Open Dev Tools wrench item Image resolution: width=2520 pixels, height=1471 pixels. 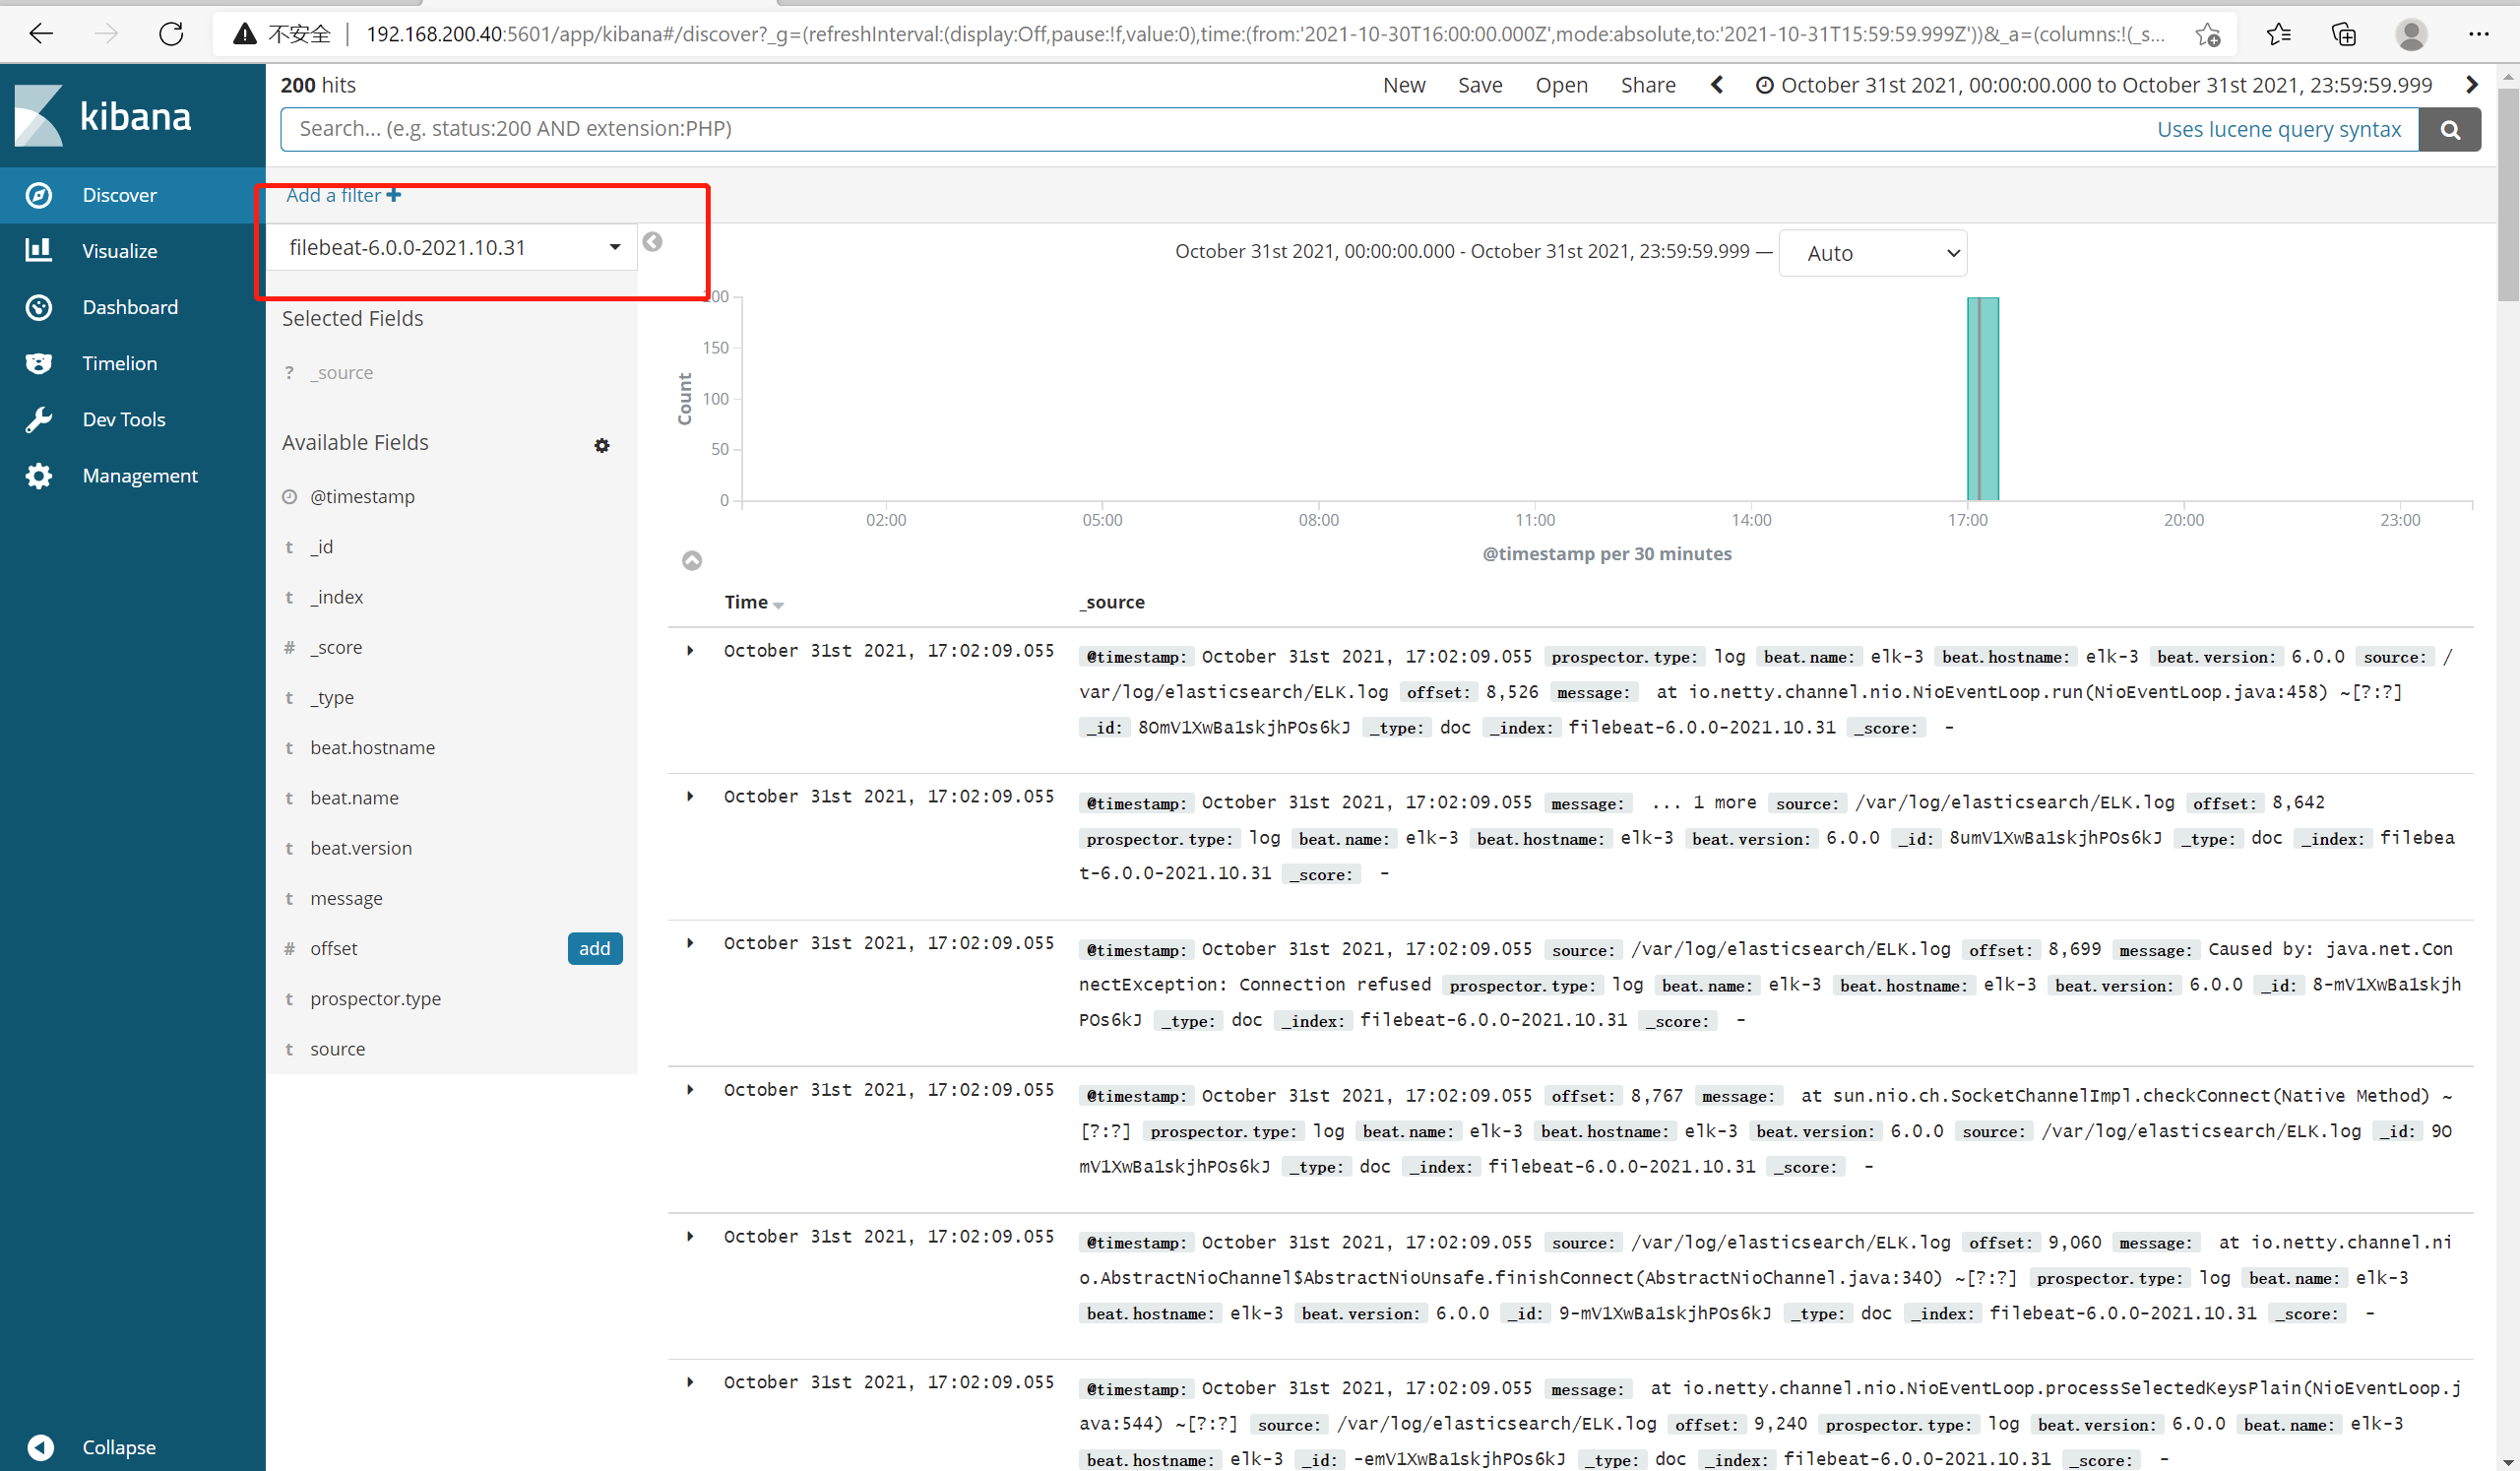coord(124,419)
